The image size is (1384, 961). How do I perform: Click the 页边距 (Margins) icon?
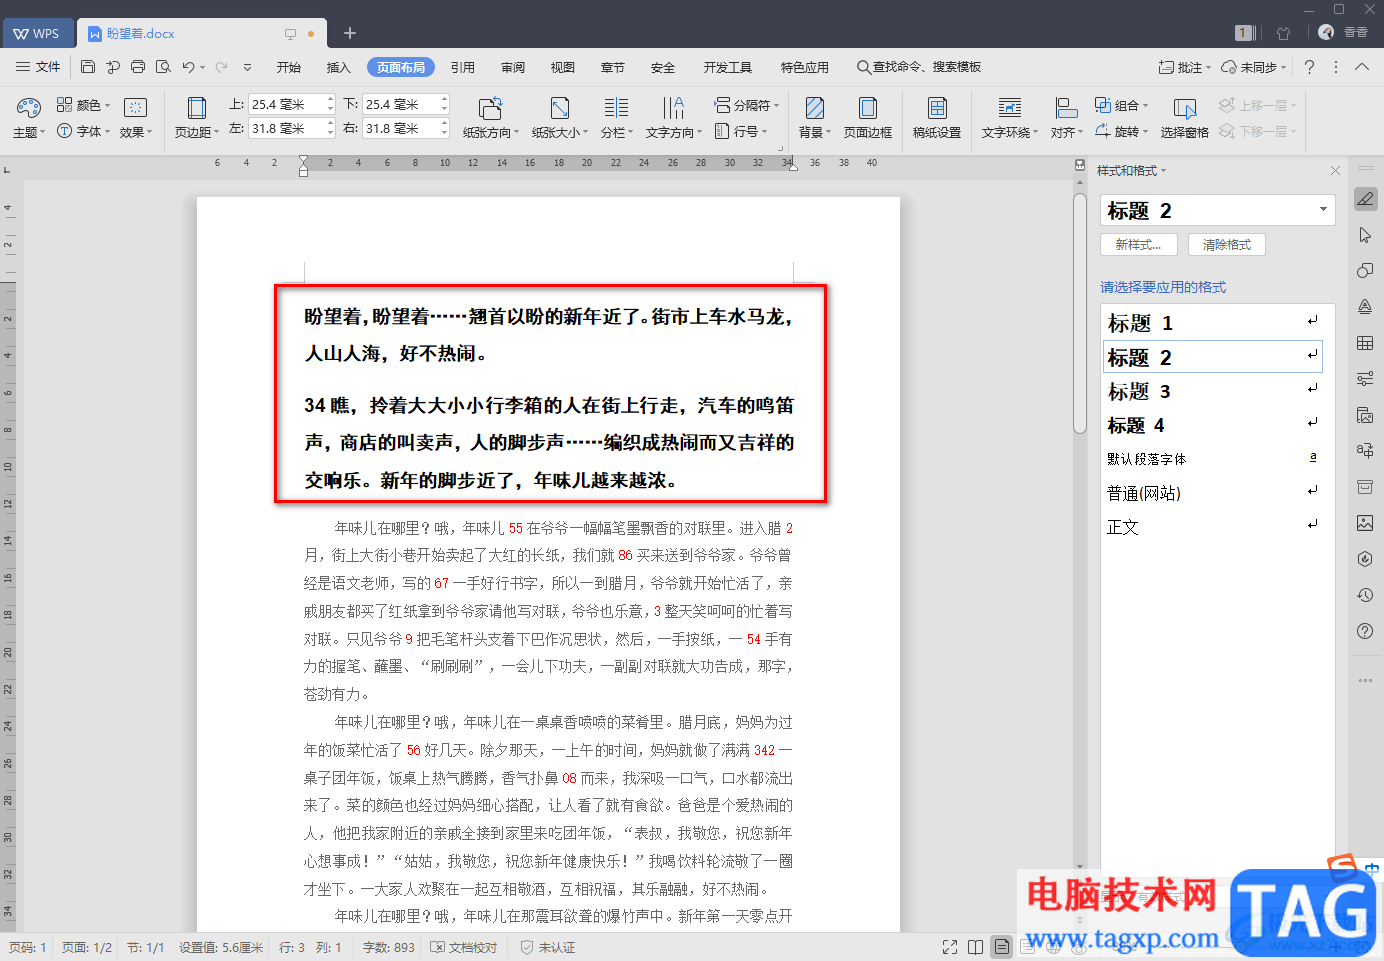click(197, 108)
